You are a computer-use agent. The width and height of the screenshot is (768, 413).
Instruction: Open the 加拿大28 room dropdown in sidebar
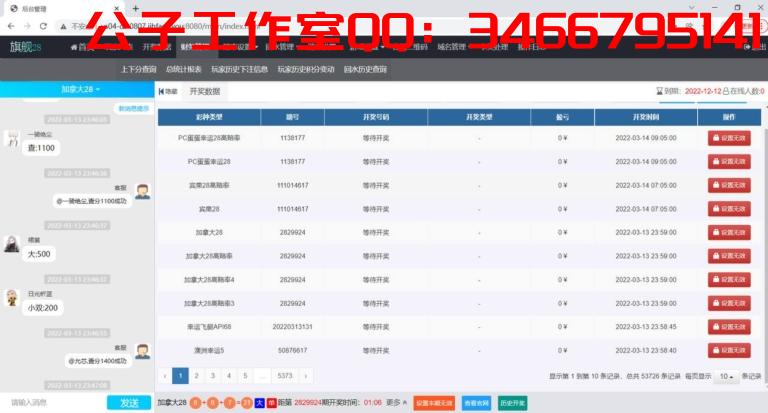pyautogui.click(x=80, y=89)
